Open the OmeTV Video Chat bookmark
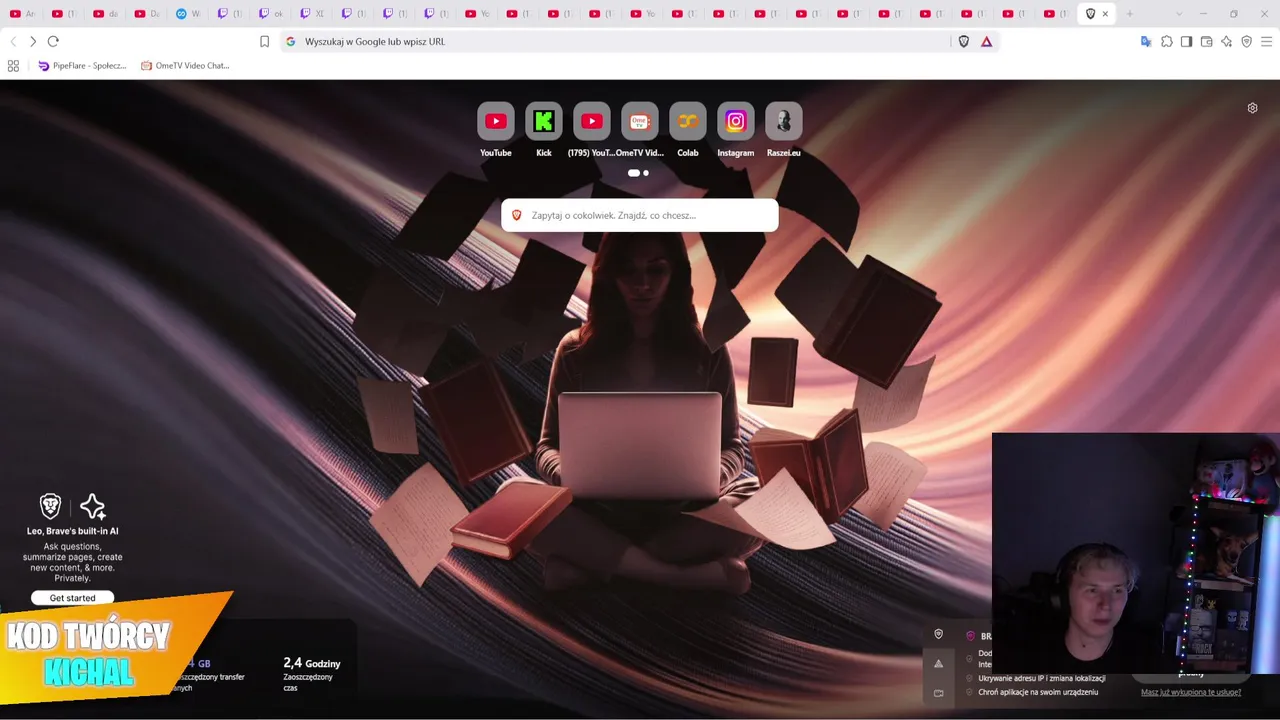The height and width of the screenshot is (720, 1280). 185,66
